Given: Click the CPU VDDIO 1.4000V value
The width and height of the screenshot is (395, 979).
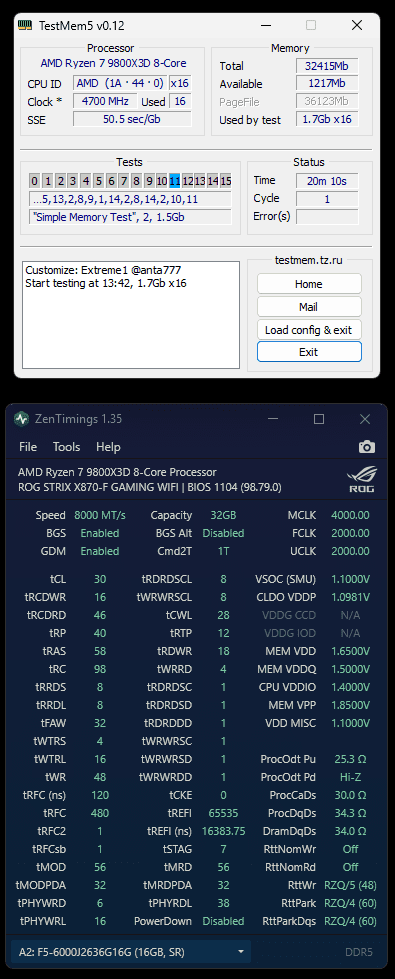Looking at the screenshot, I should point(350,687).
